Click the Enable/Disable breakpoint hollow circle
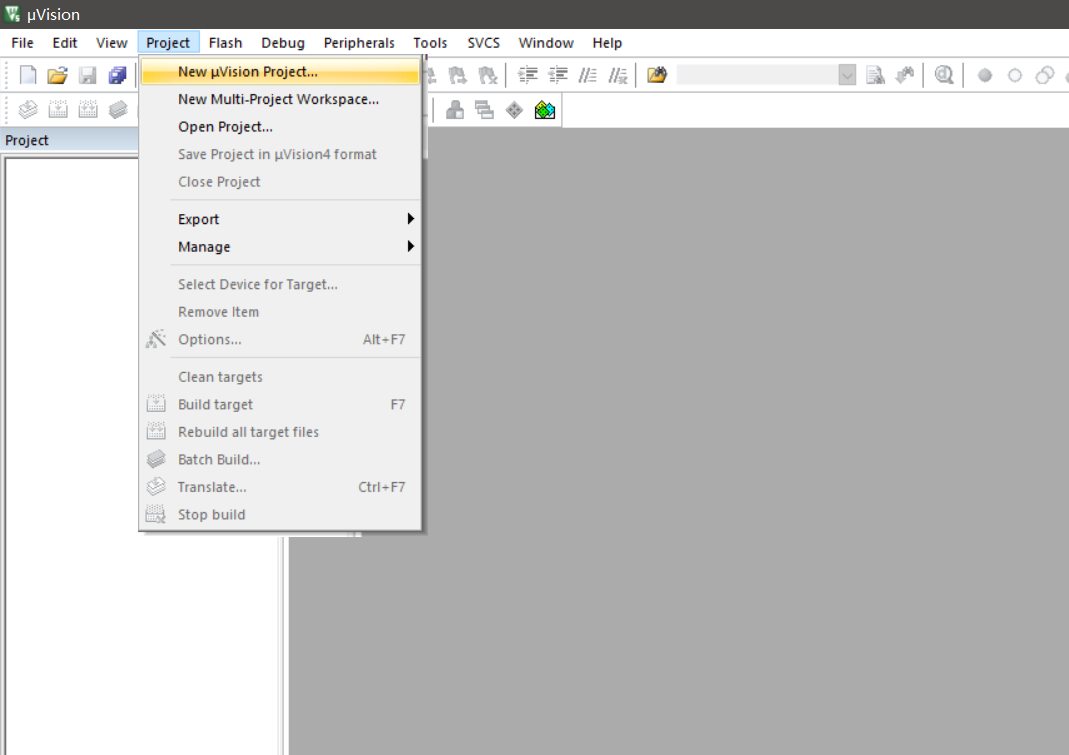This screenshot has width=1069, height=755. 1014,75
